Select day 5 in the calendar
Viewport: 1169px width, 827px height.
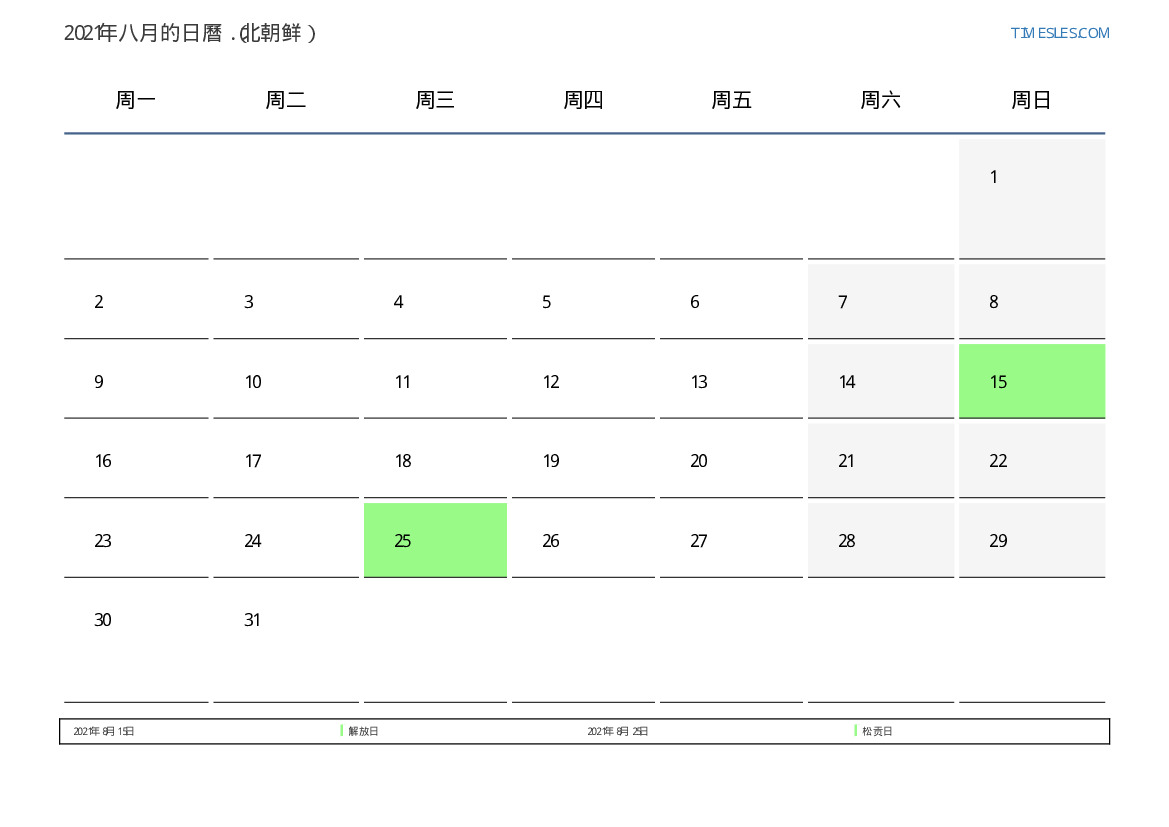(x=583, y=301)
